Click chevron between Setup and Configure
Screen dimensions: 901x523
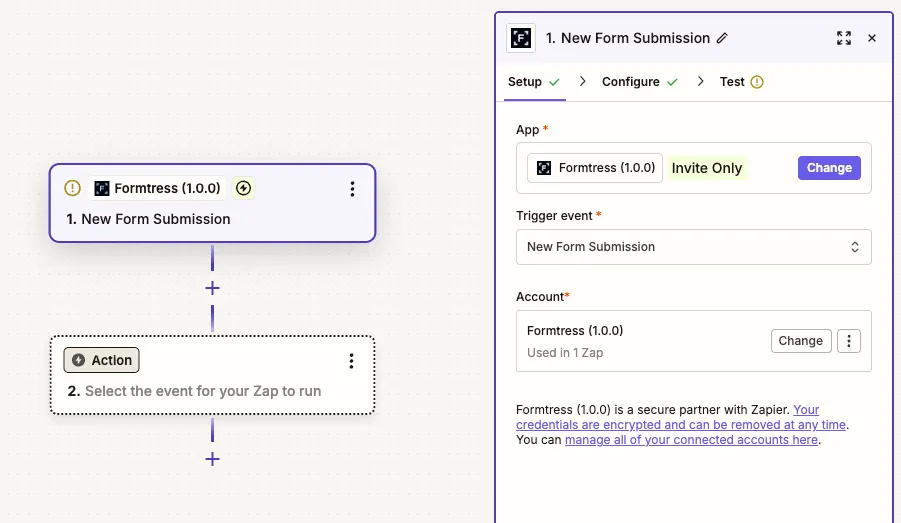[583, 82]
